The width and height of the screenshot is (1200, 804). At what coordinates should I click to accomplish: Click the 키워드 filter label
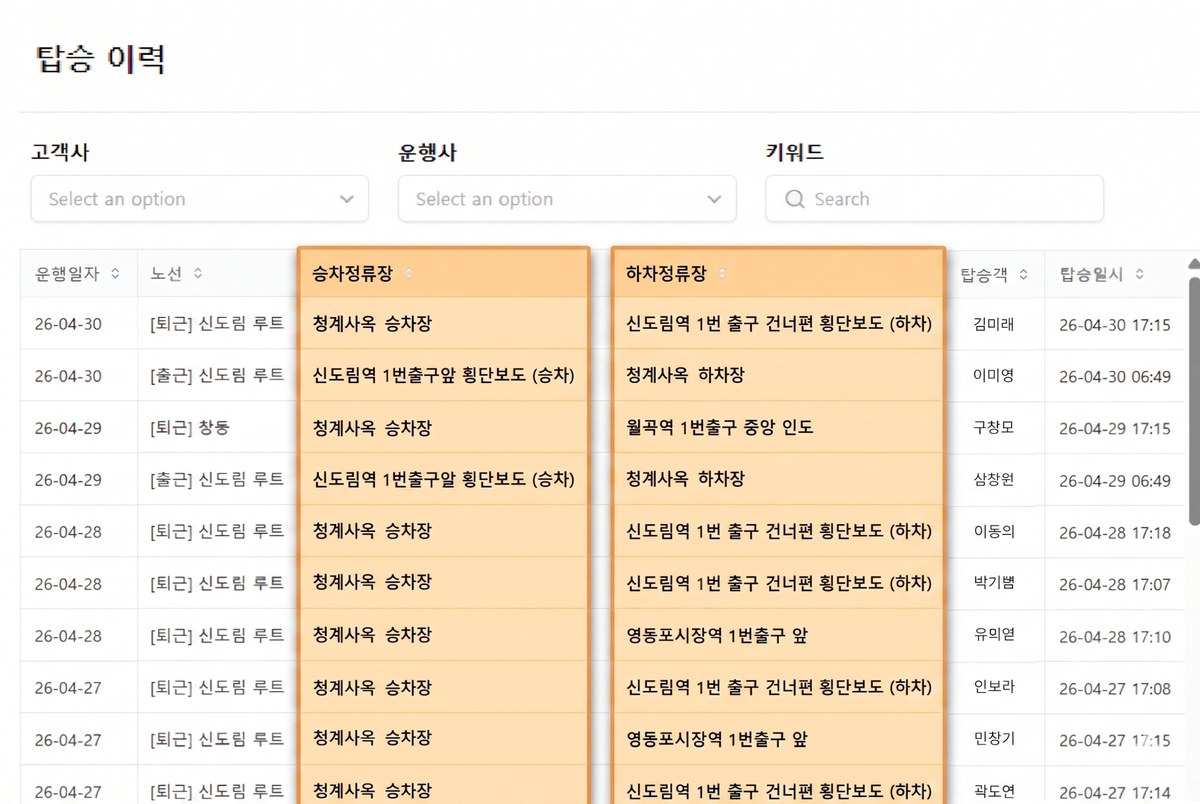794,153
